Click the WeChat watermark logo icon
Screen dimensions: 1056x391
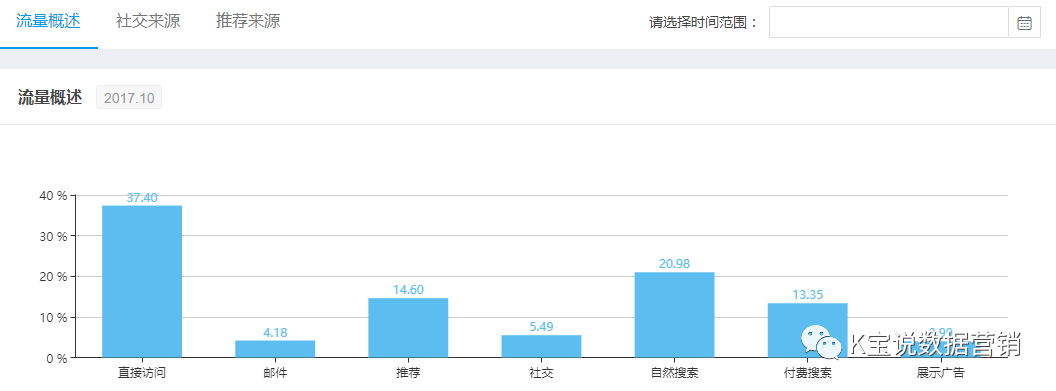tap(821, 342)
